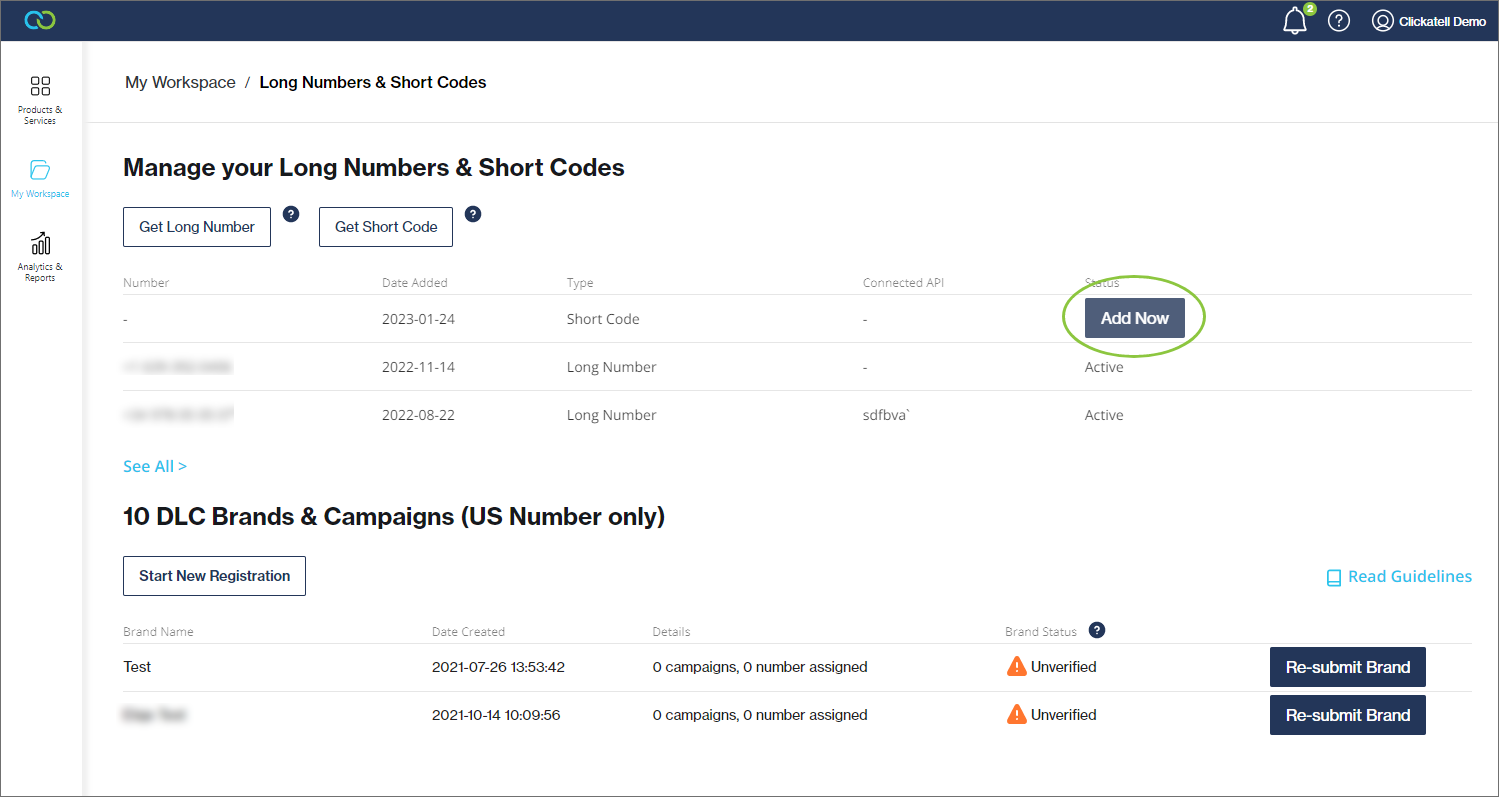Click the help icon beside Get Short Code

click(473, 214)
